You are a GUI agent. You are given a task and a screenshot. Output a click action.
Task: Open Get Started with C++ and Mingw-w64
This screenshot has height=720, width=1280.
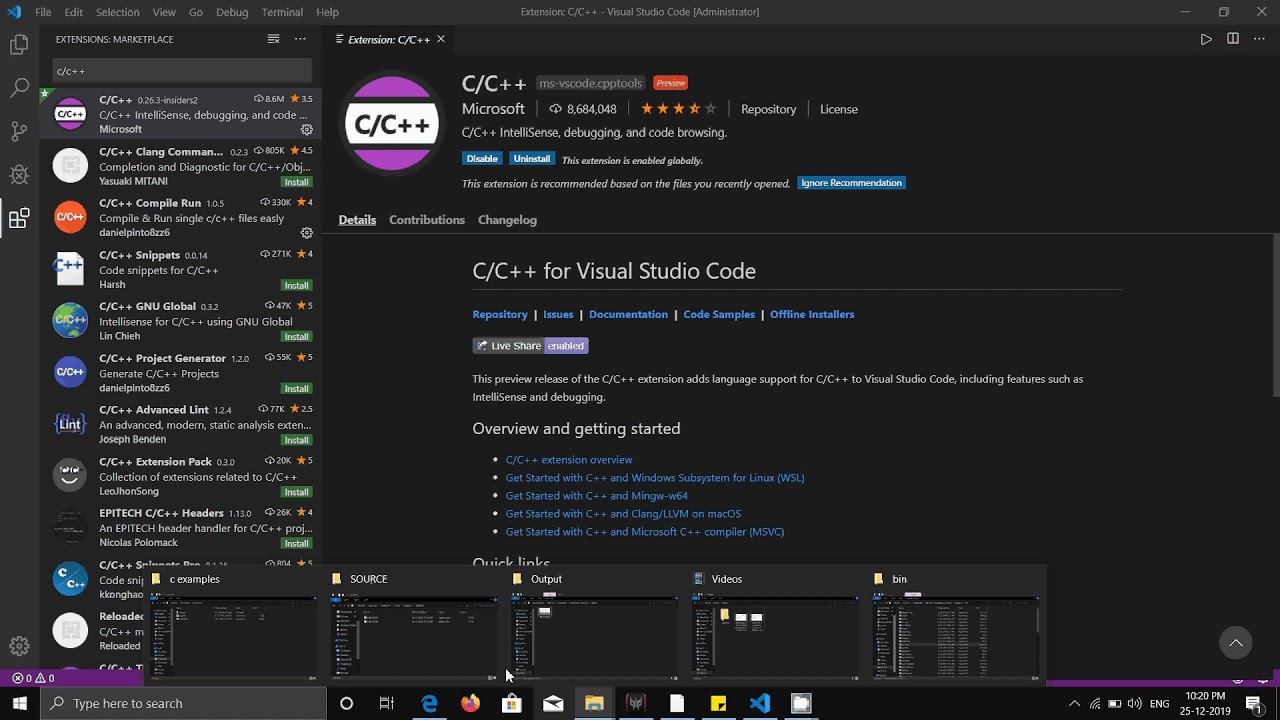(x=597, y=496)
